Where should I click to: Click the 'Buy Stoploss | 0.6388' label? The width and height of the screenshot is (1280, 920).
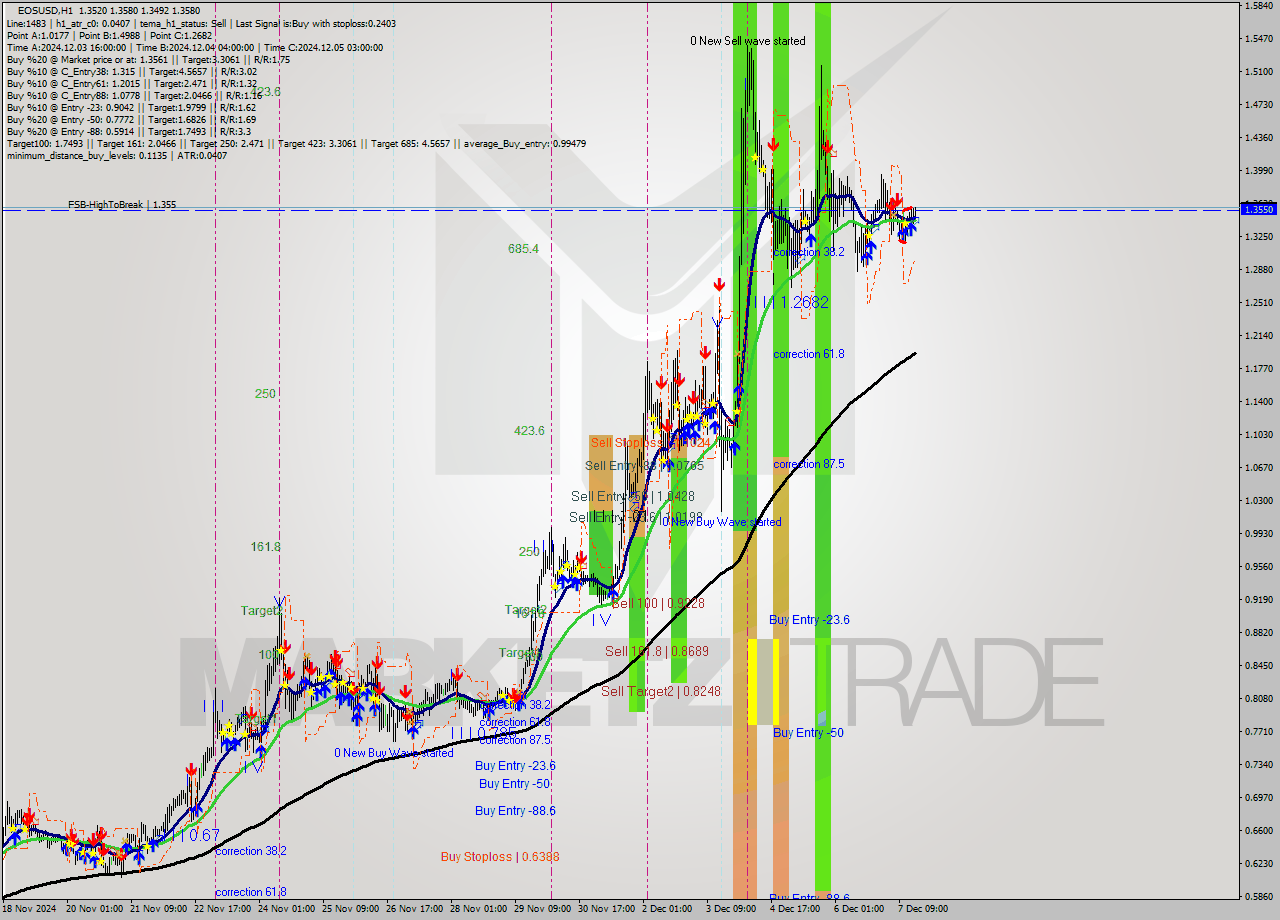click(x=500, y=857)
